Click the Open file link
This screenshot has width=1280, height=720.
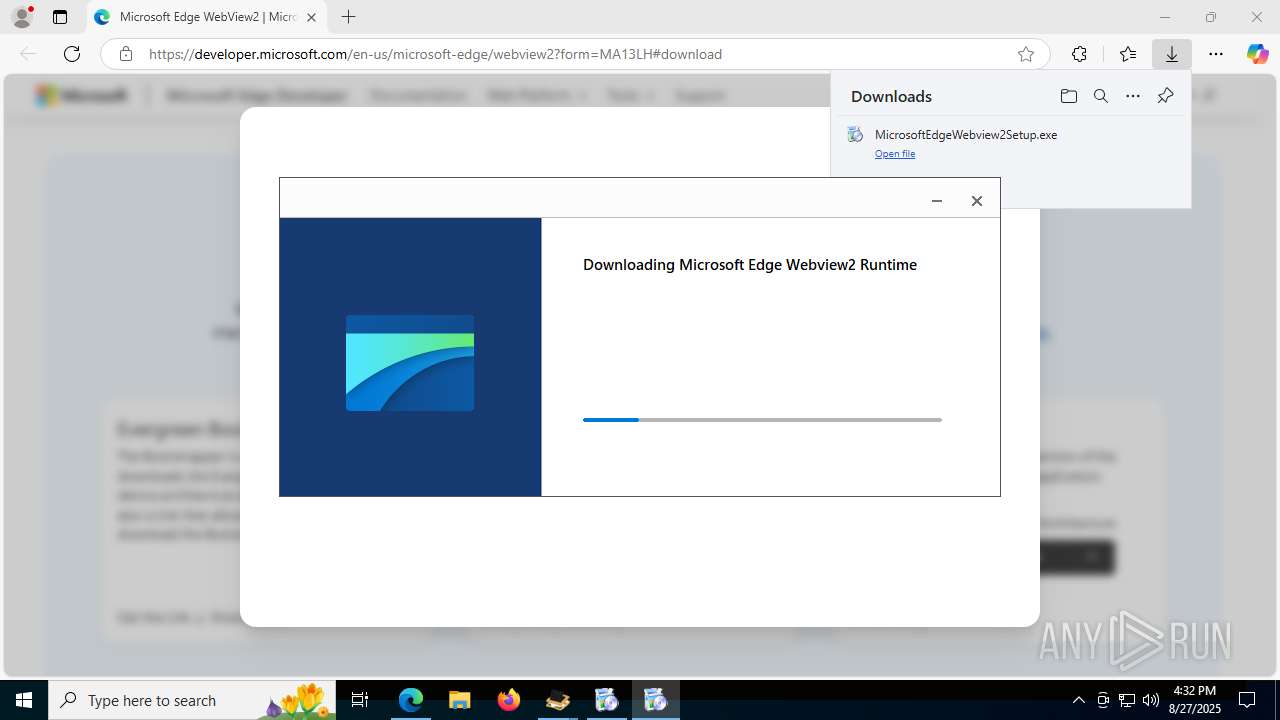click(895, 154)
